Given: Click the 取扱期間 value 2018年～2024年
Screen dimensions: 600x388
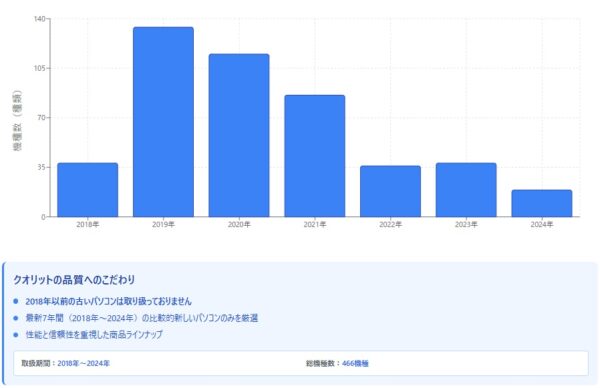Looking at the screenshot, I should [x=83, y=363].
